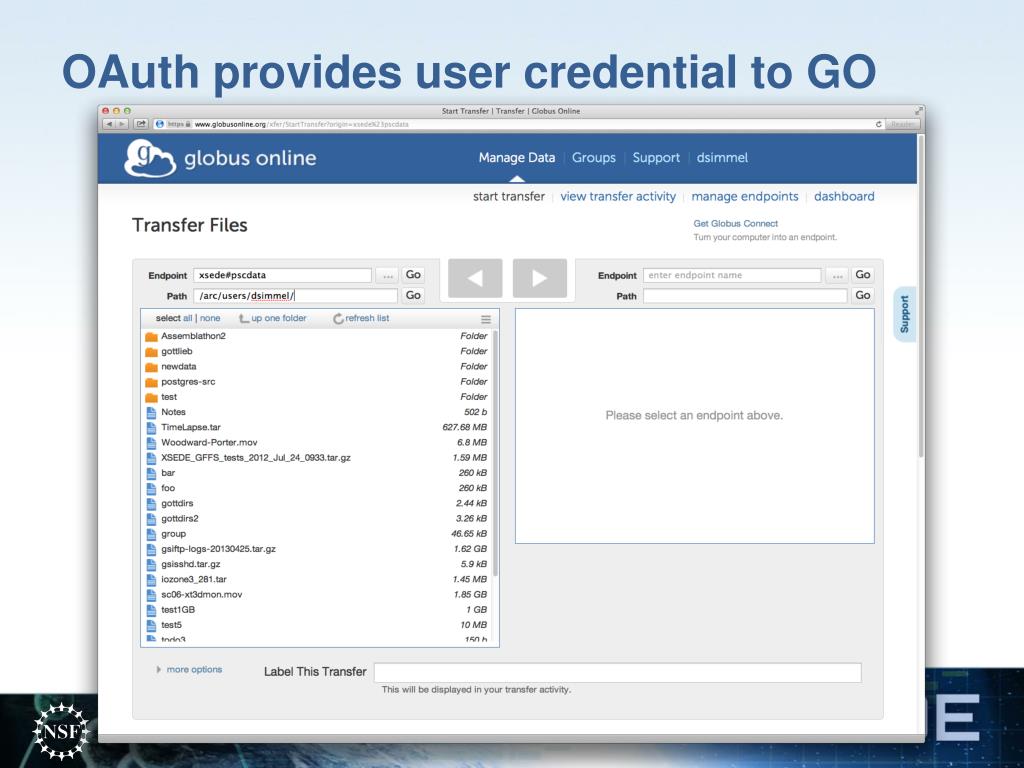Open the Manage Data tab

click(517, 157)
